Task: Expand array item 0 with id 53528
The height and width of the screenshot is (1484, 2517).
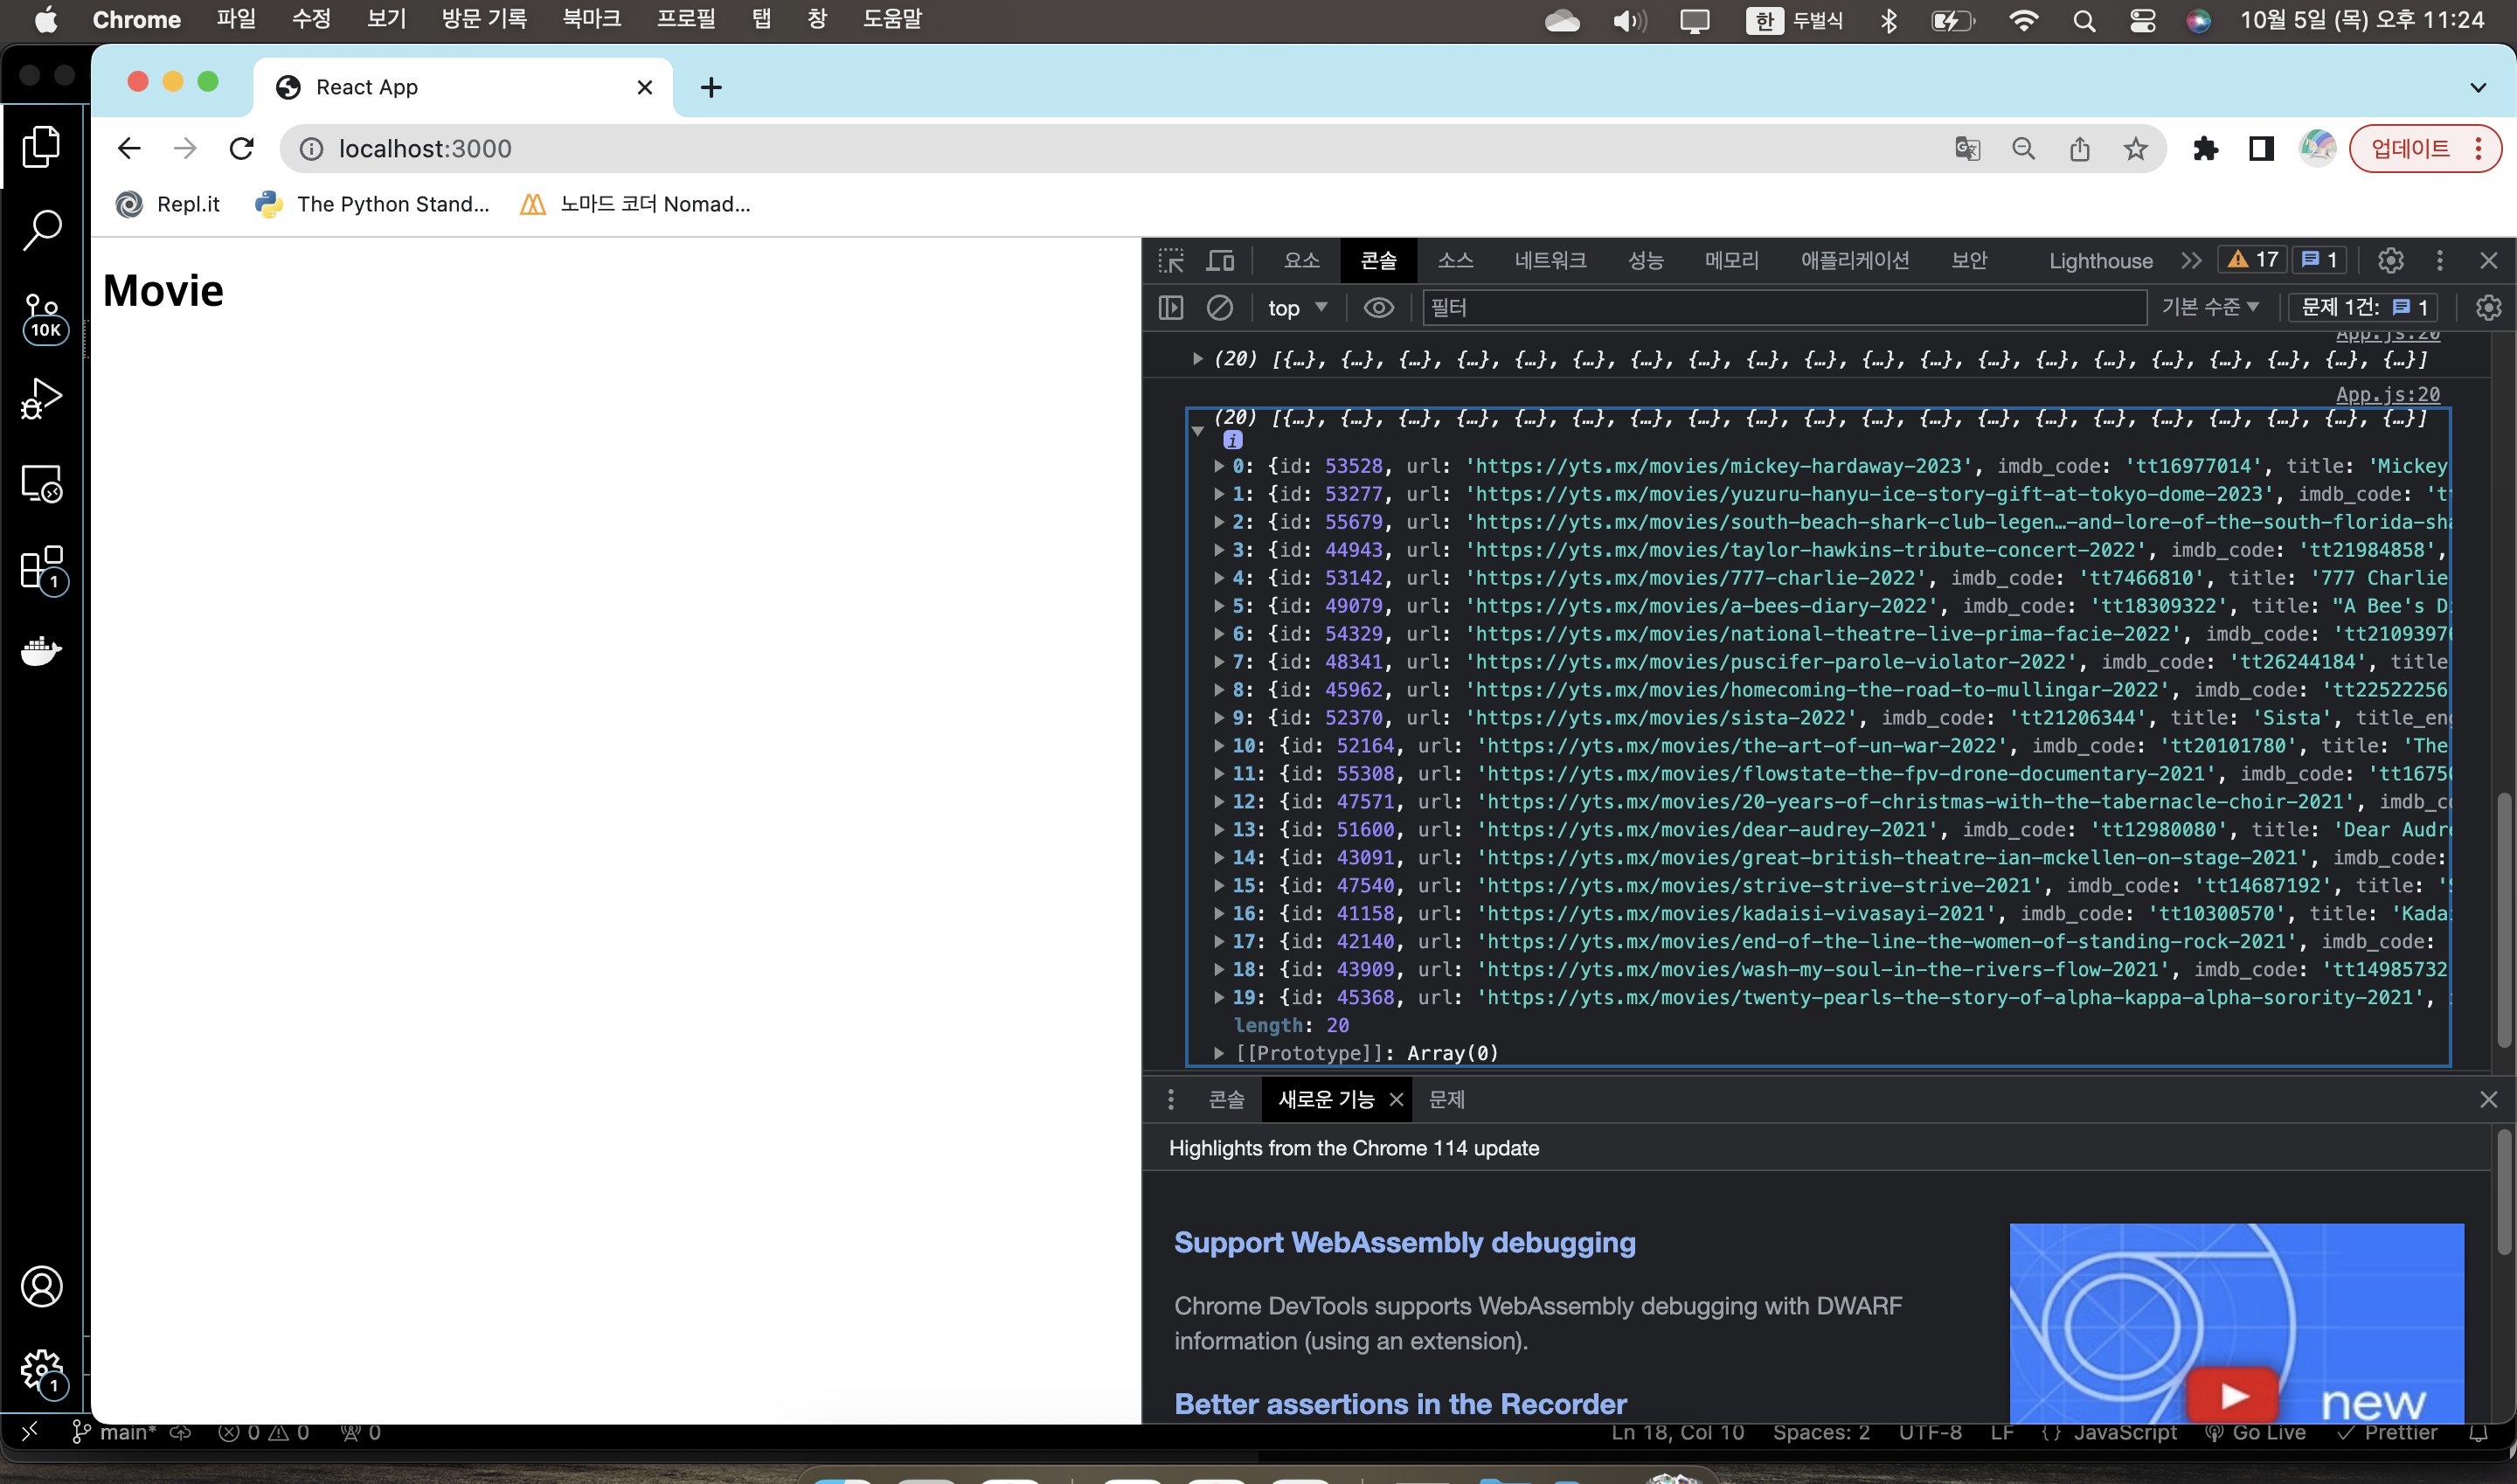Action: point(1219,466)
